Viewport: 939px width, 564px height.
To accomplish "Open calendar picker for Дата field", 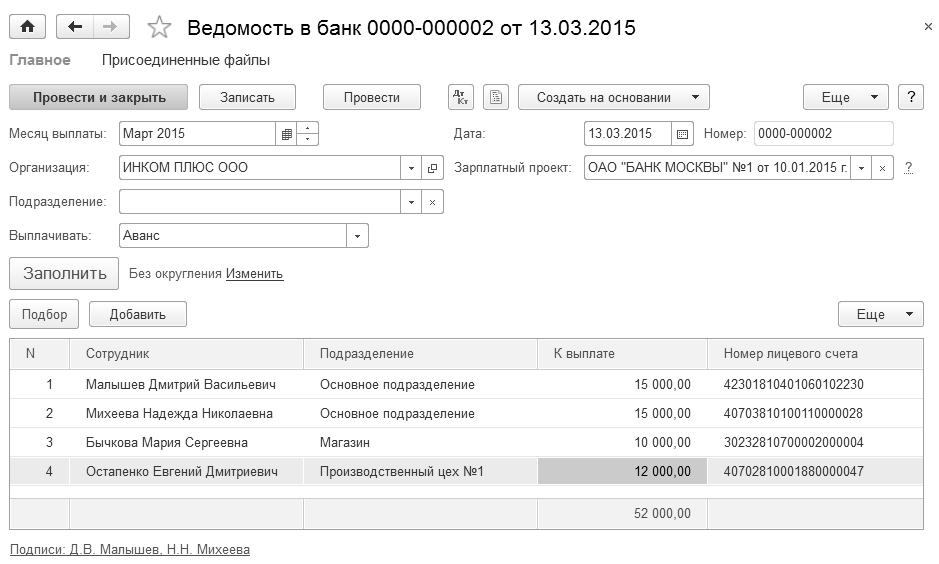I will 683,134.
